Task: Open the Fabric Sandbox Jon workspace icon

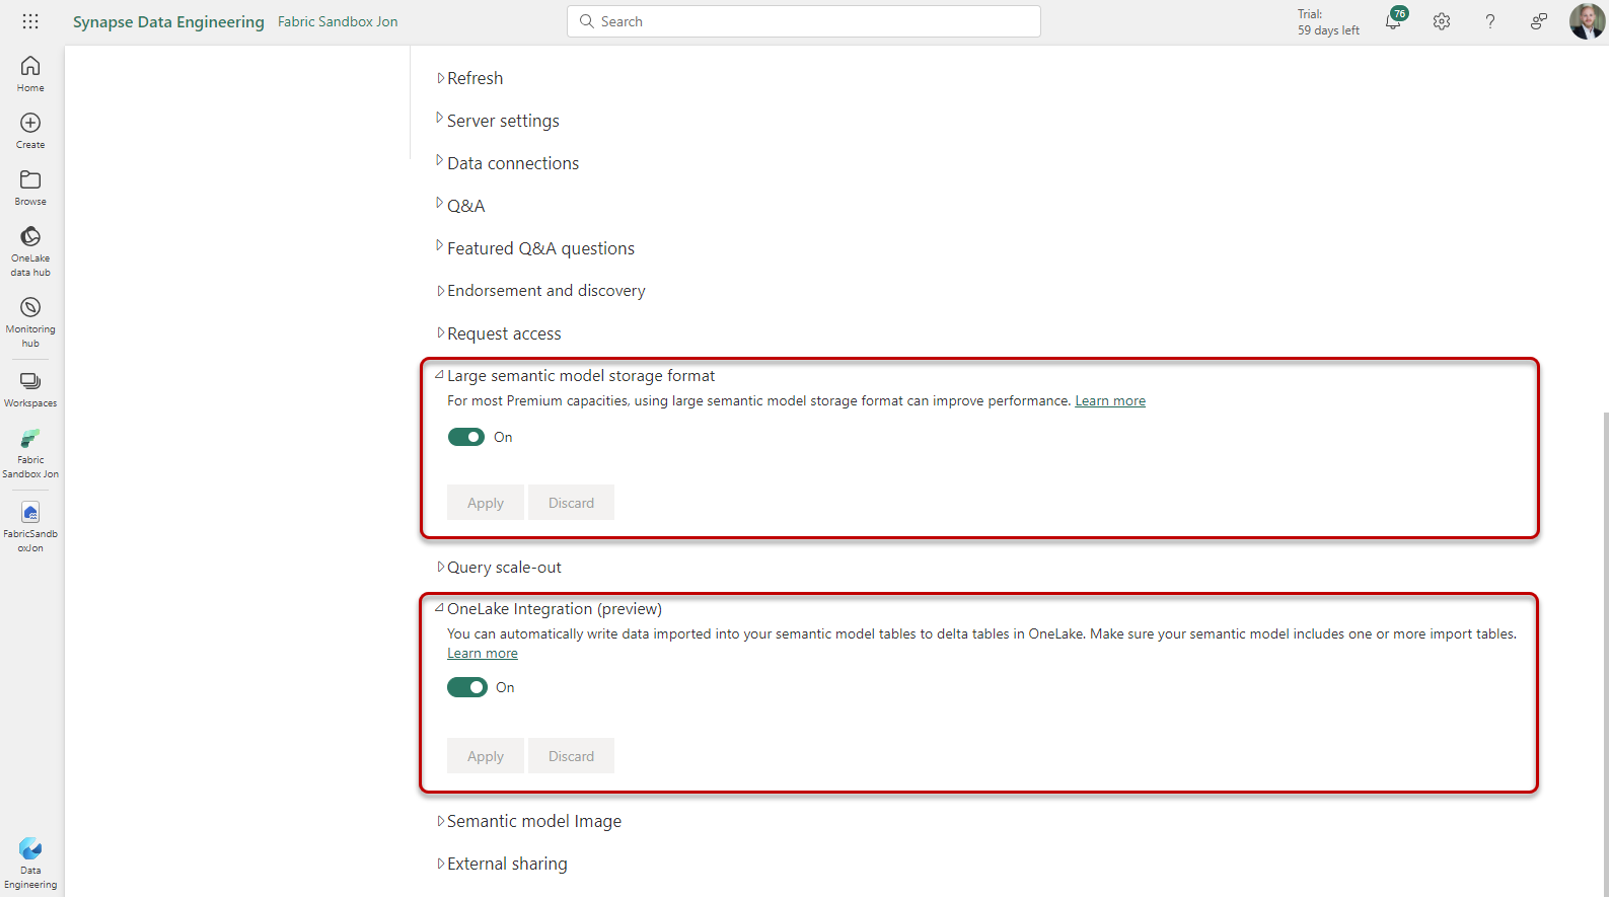Action: tap(30, 453)
